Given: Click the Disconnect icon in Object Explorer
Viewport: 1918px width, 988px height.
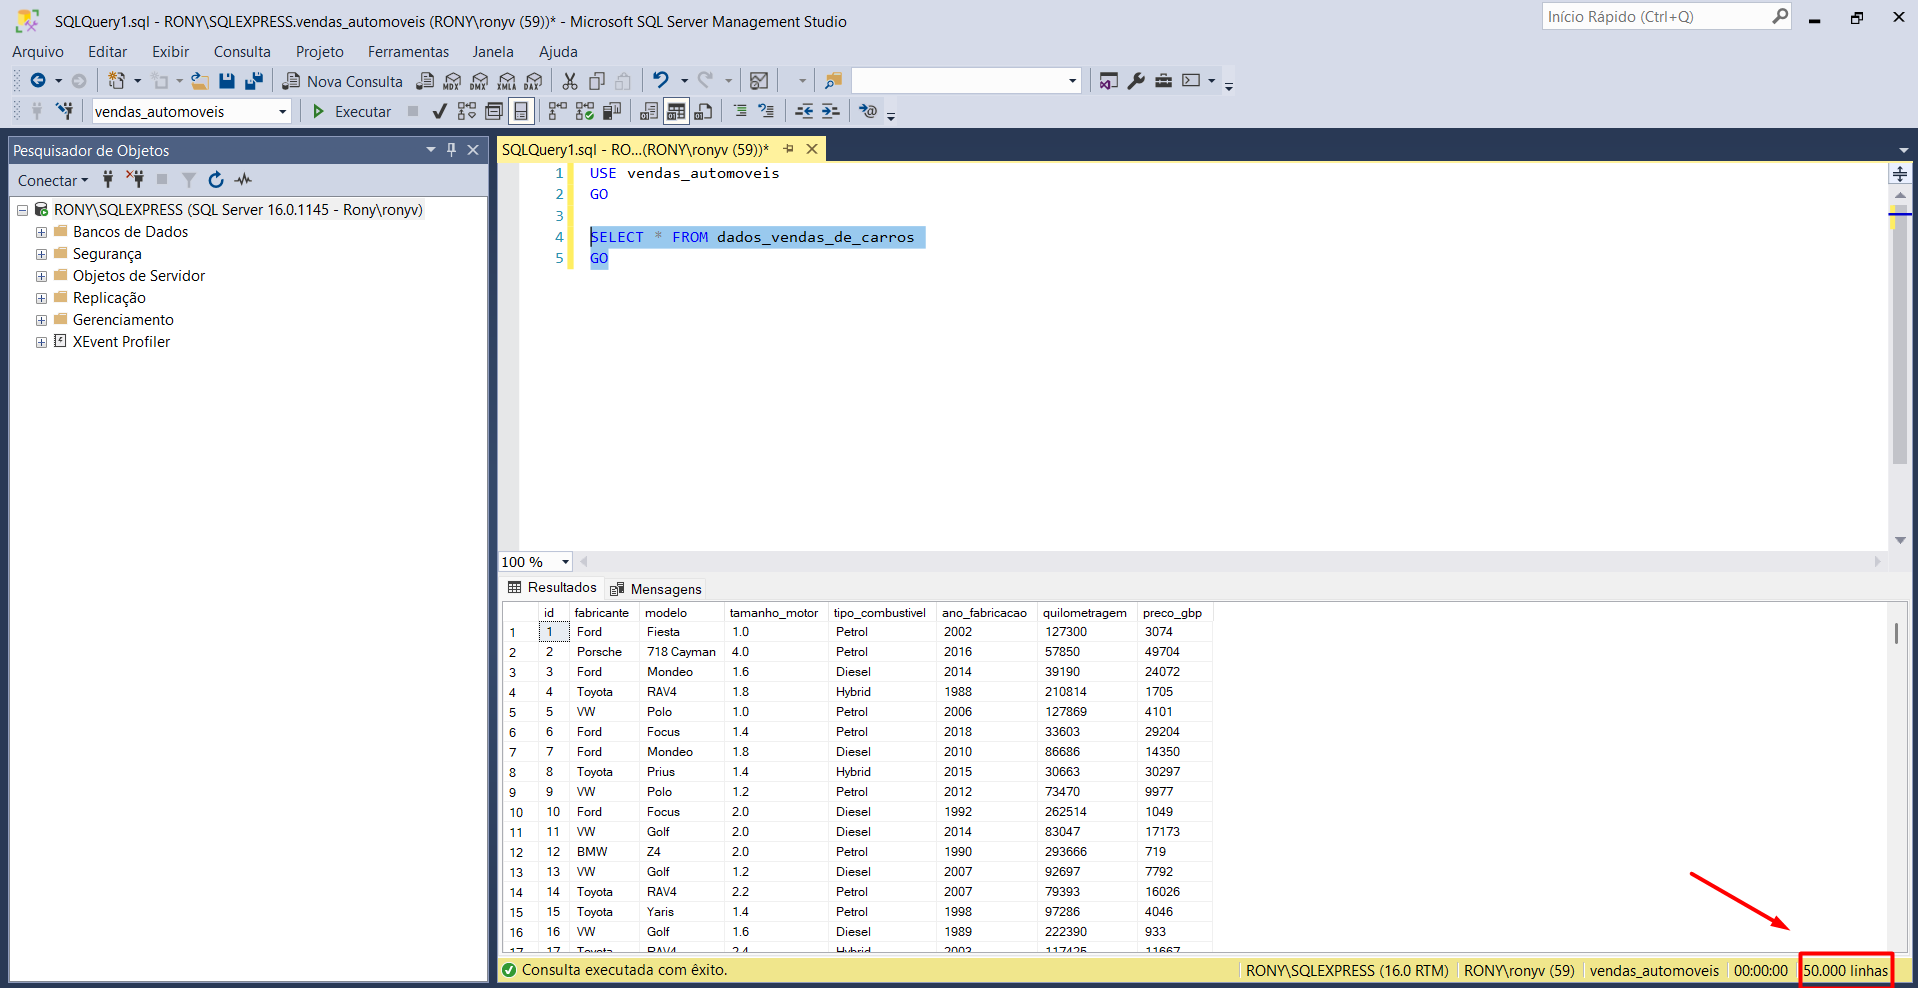Looking at the screenshot, I should click(x=135, y=180).
